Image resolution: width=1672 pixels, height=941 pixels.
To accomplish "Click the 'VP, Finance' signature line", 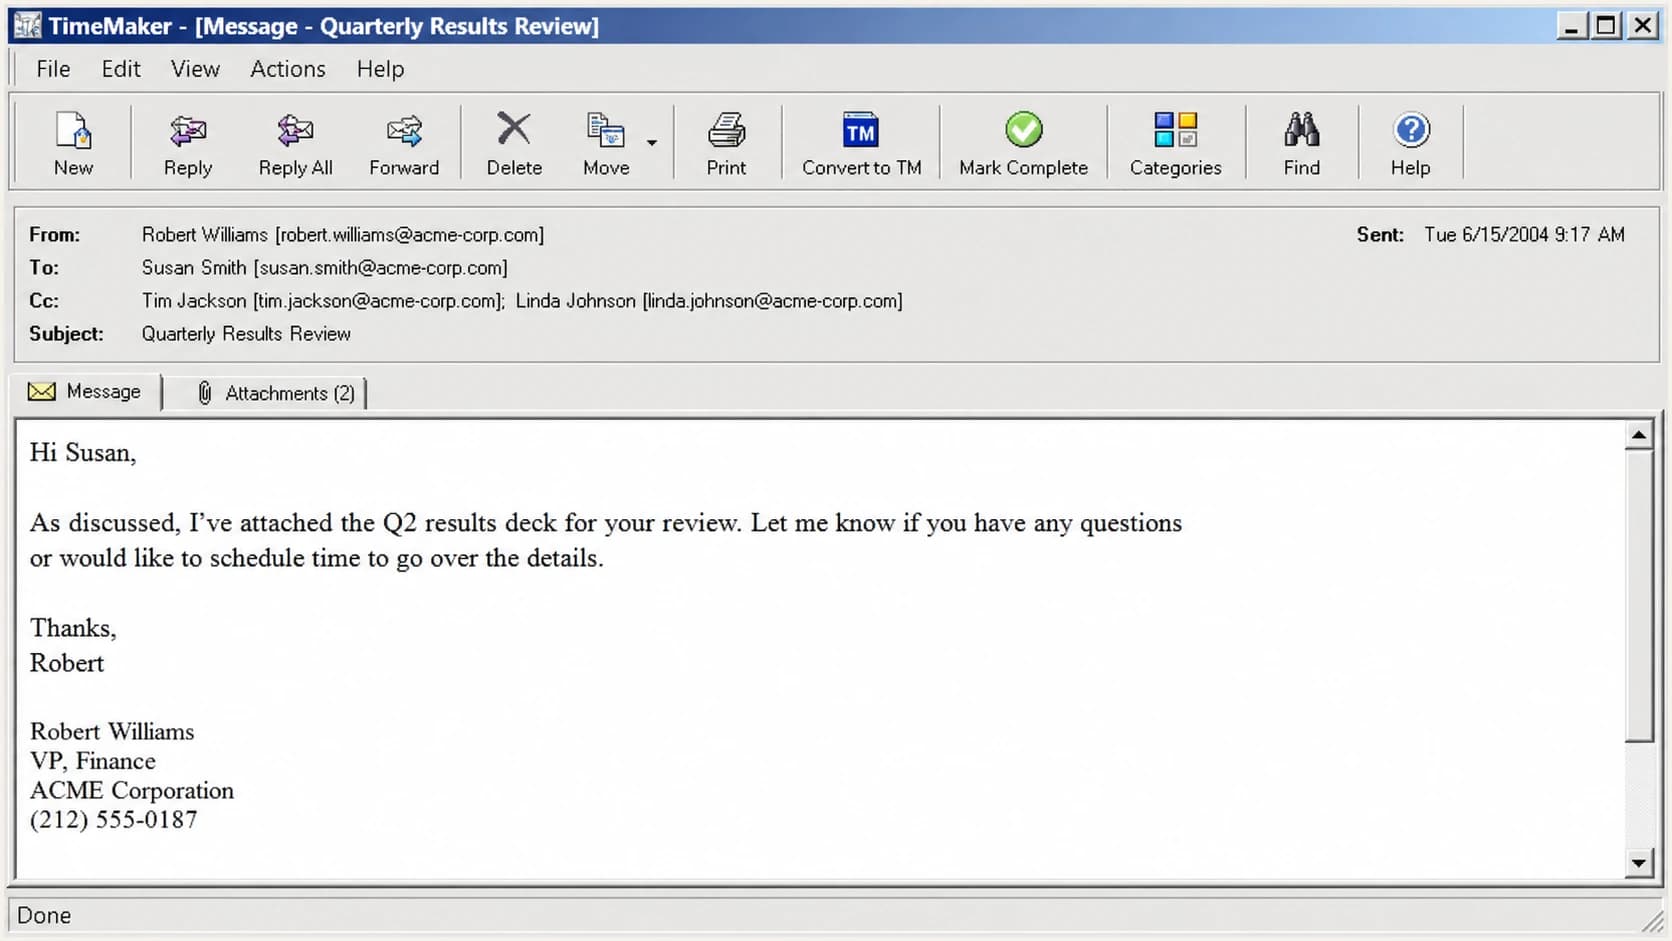I will (93, 761).
